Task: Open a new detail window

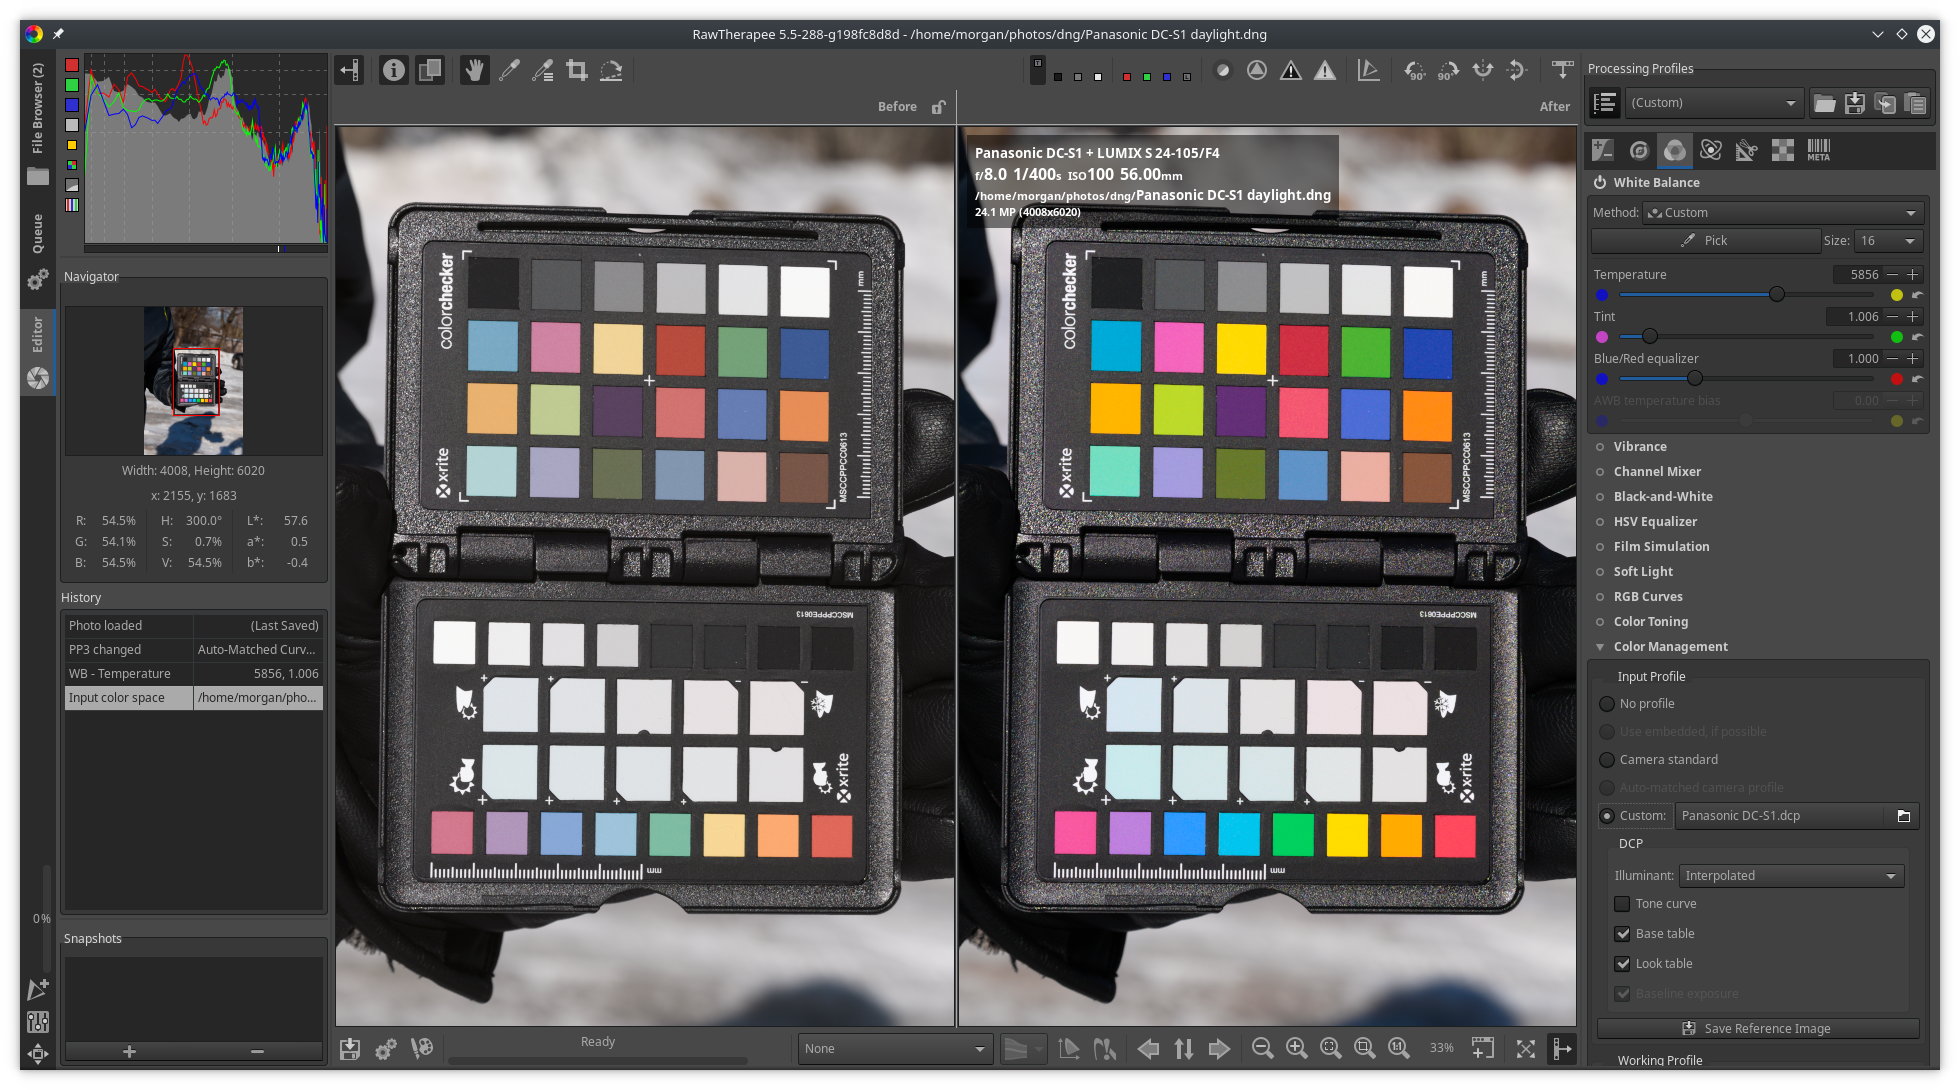Action: click(x=1483, y=1048)
